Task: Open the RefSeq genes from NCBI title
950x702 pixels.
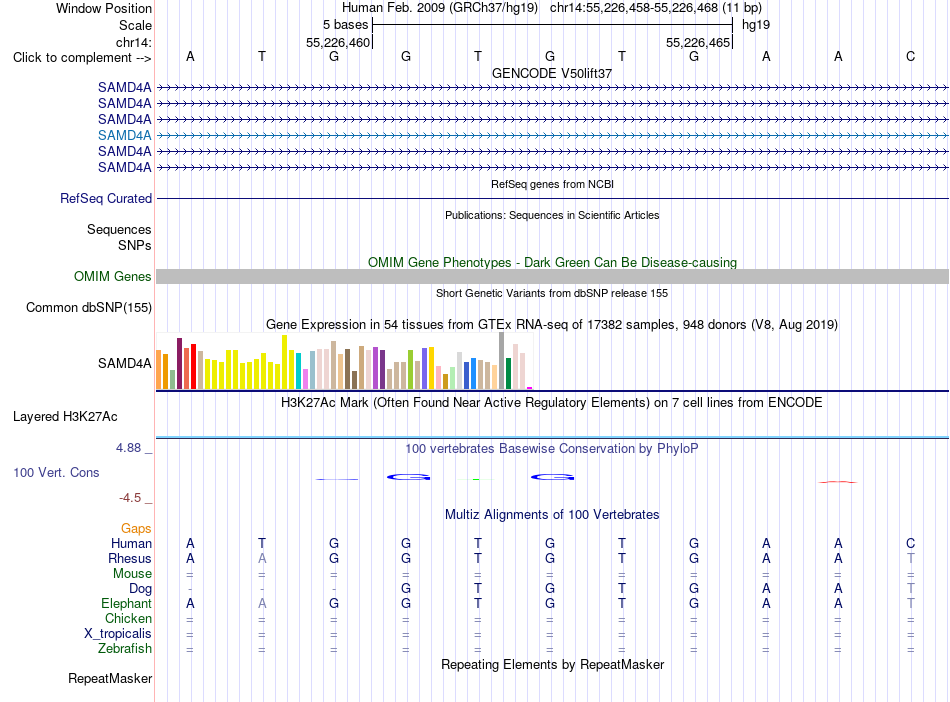Action: [552, 184]
